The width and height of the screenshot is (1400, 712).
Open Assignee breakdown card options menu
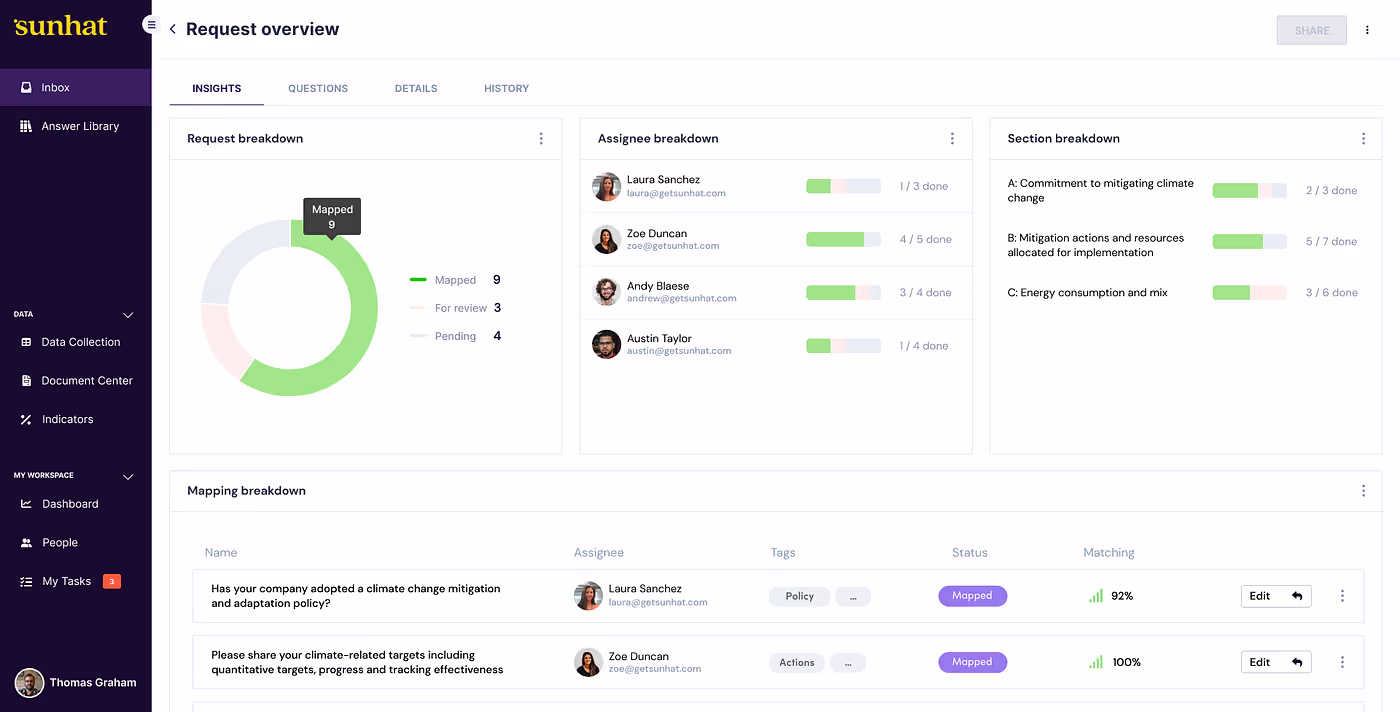[952, 139]
